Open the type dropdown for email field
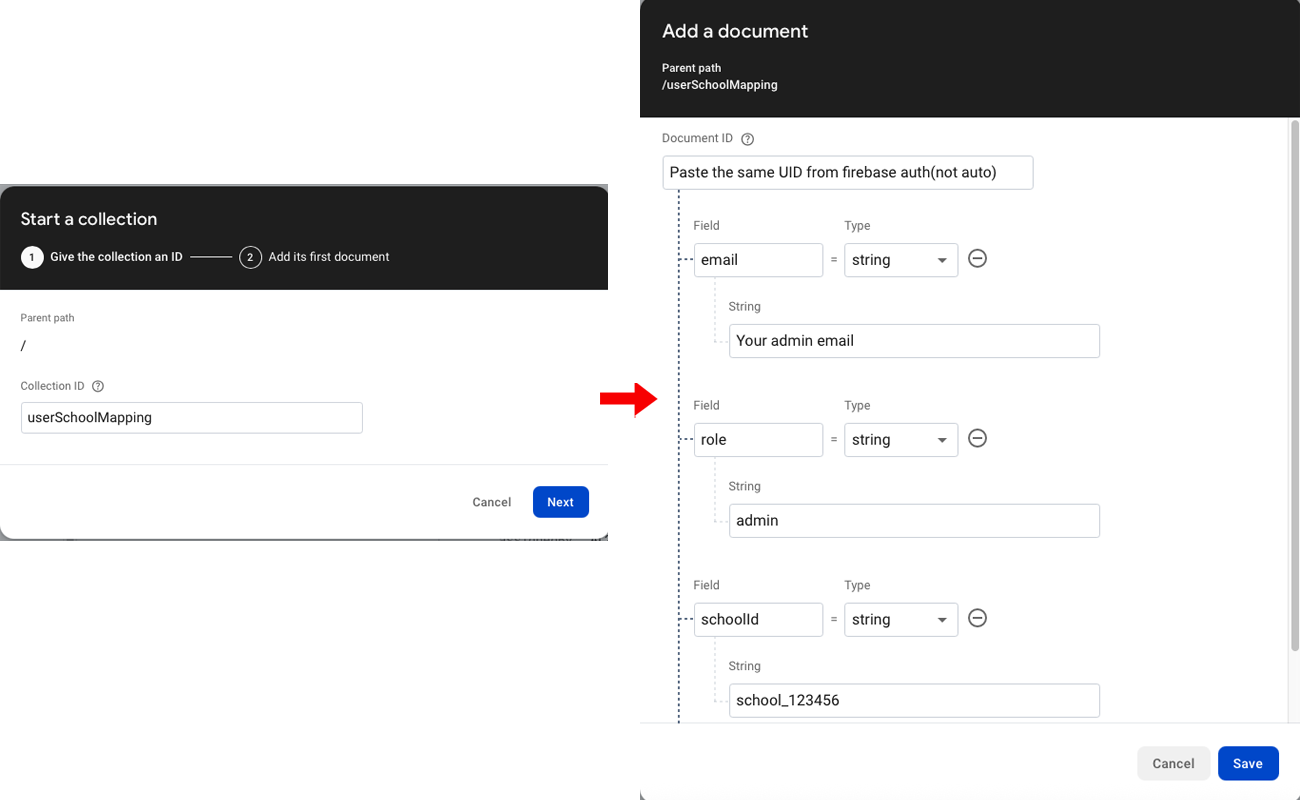This screenshot has height=800, width=1300. click(900, 260)
